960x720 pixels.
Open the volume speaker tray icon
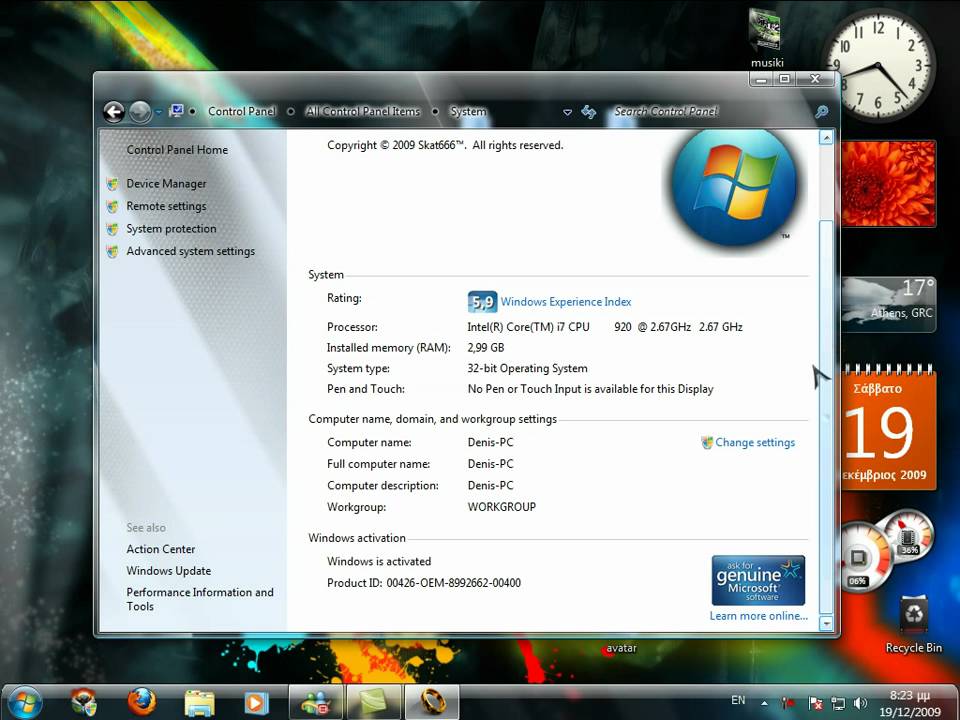[x=860, y=703]
